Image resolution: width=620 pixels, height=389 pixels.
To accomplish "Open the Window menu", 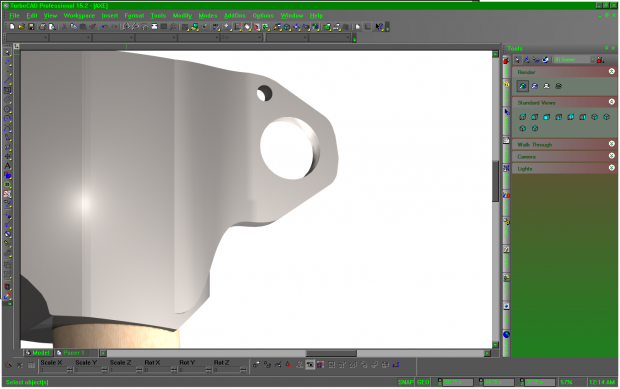I will (x=291, y=16).
